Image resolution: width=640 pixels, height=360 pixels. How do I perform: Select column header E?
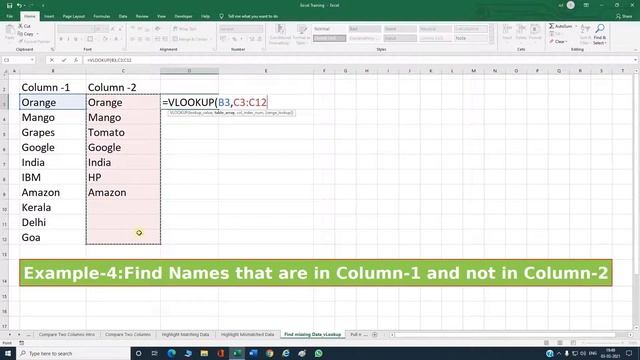tap(266, 71)
